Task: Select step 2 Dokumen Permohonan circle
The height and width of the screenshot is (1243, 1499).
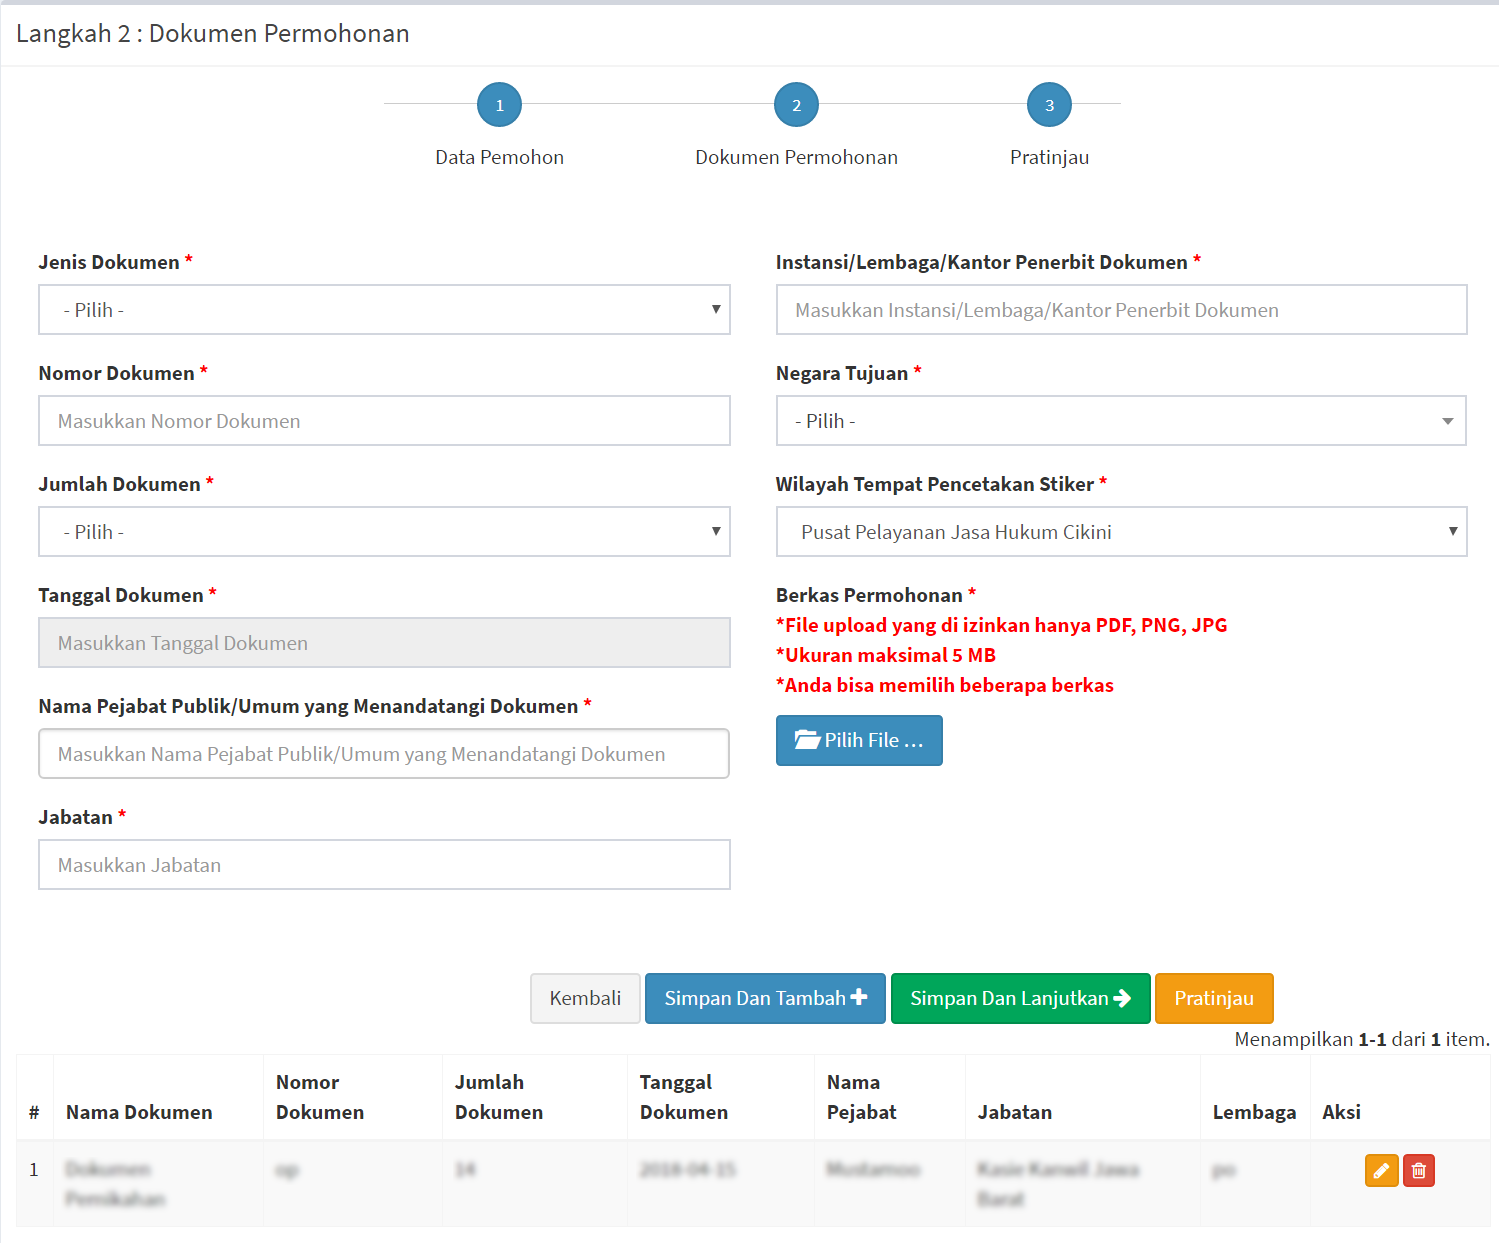Action: click(796, 105)
